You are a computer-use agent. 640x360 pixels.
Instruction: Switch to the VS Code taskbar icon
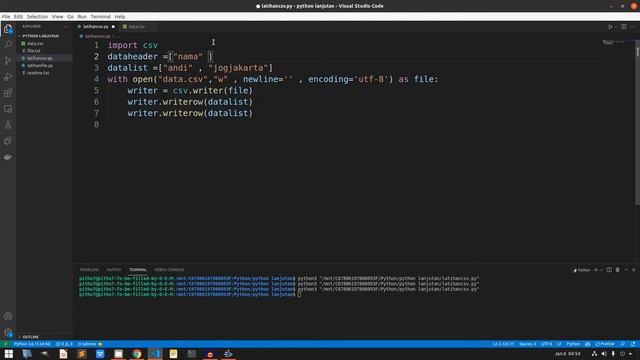pos(155,354)
